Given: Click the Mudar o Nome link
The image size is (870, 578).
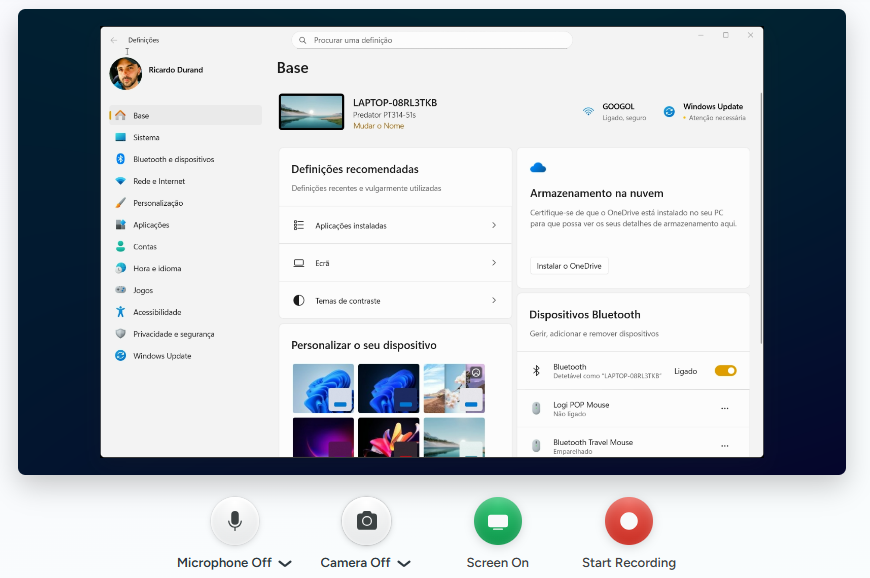Looking at the screenshot, I should pos(378,126).
